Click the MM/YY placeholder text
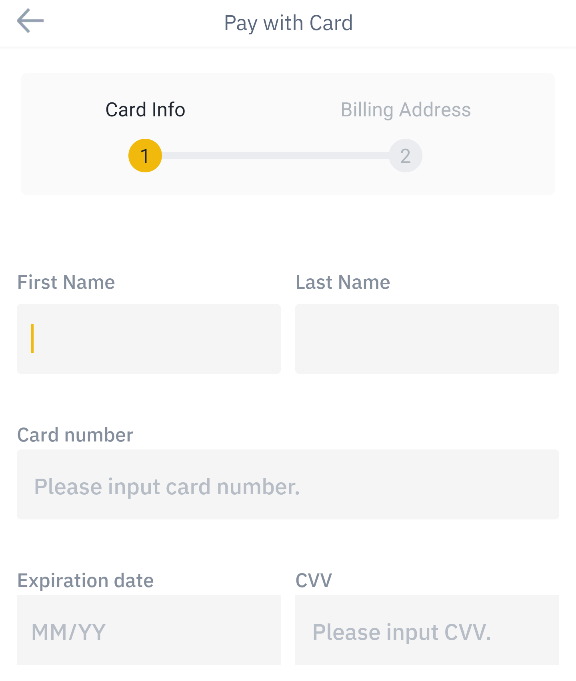The width and height of the screenshot is (576, 681). click(68, 632)
